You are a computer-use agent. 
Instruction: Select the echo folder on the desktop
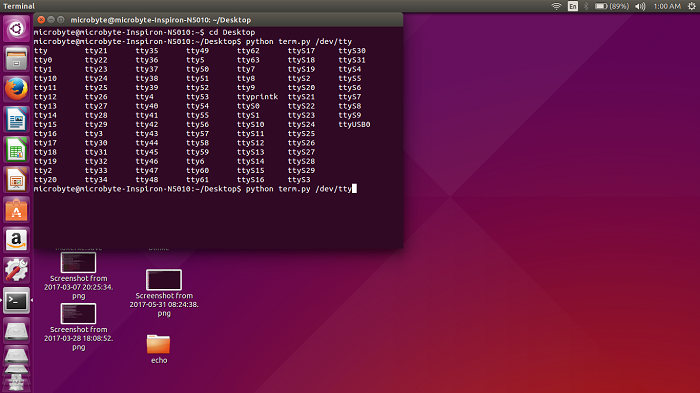click(x=158, y=349)
